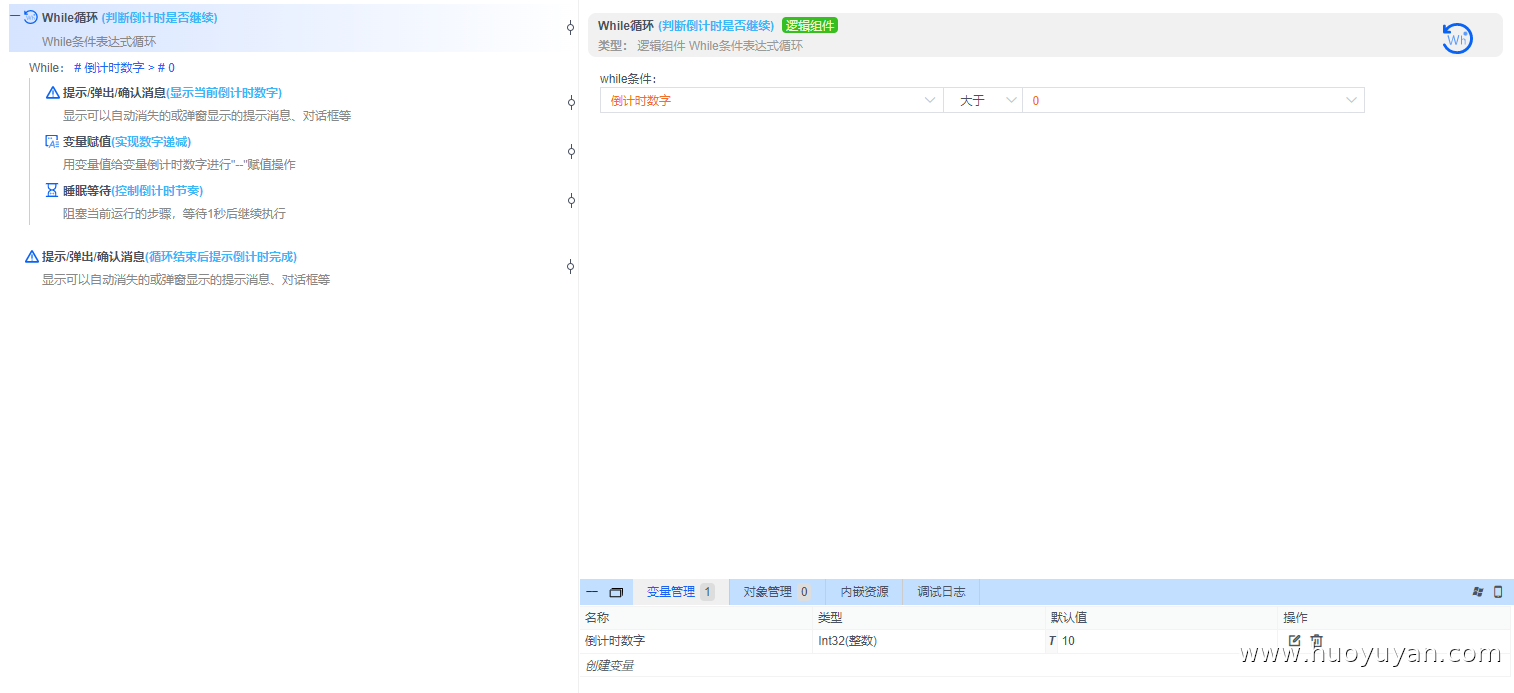This screenshot has width=1514, height=693.
Task: Click connector handle beside 睡眠等待 step
Action: point(571,200)
